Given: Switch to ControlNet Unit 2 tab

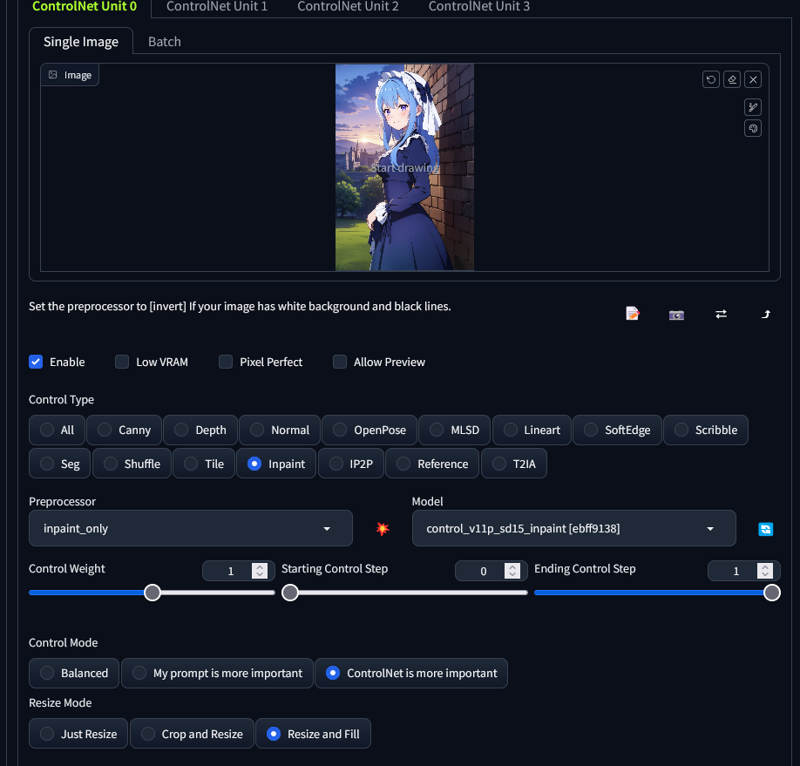Looking at the screenshot, I should tap(348, 7).
